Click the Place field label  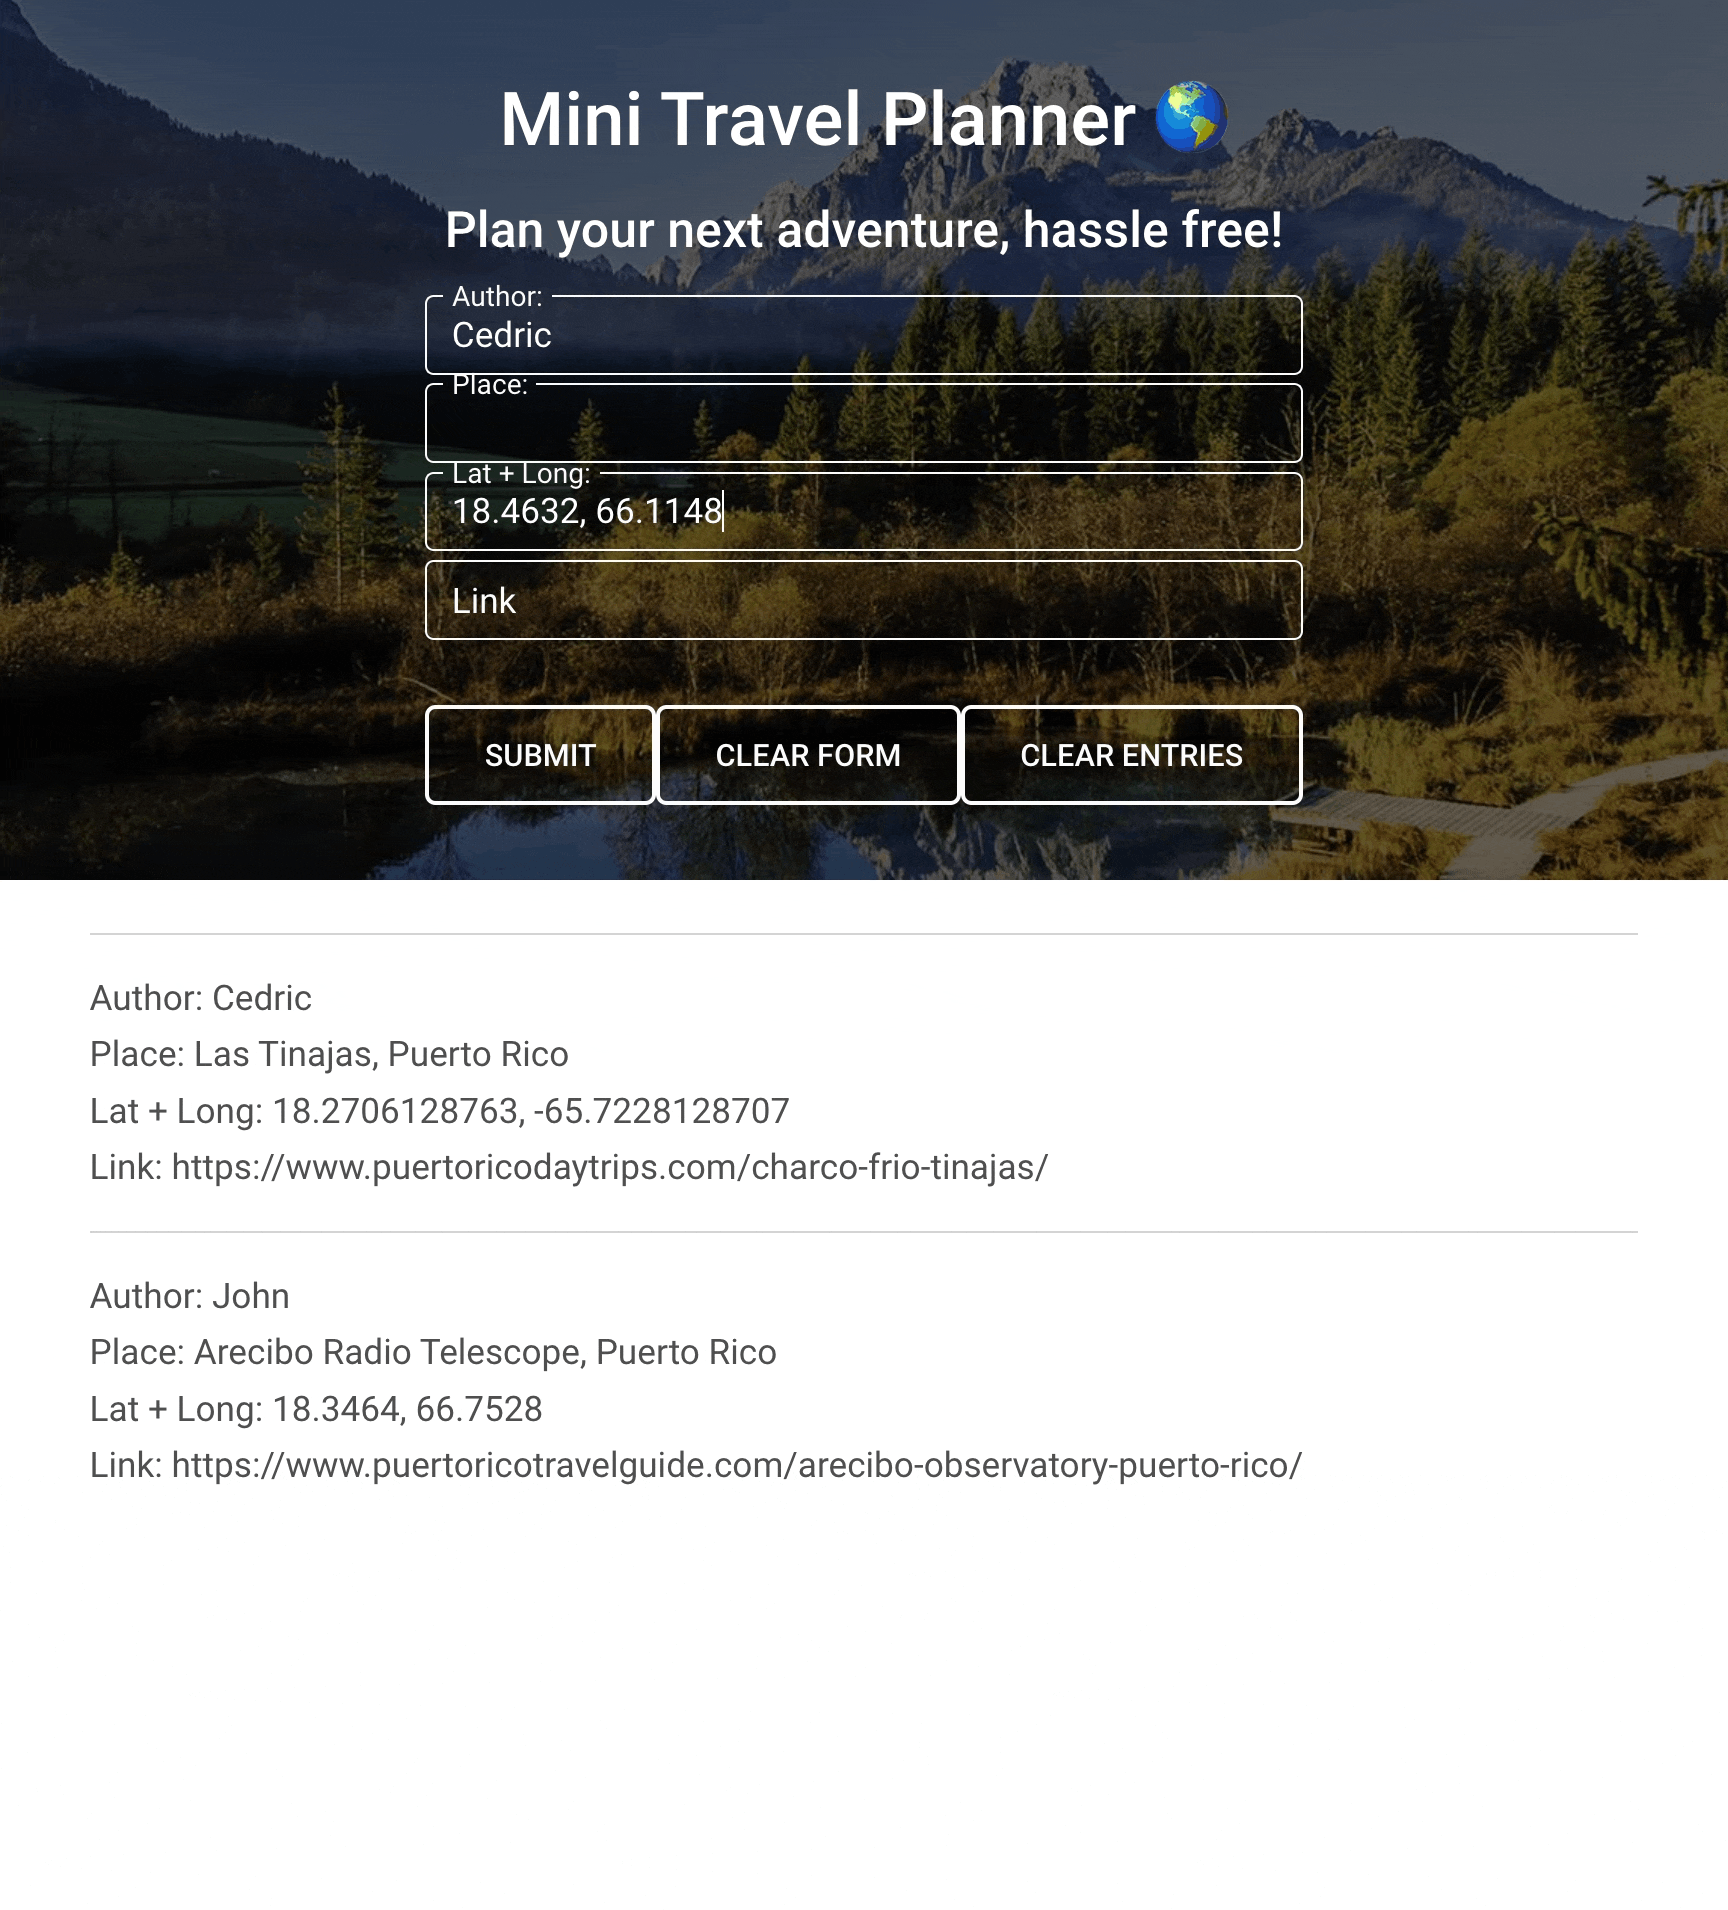pyautogui.click(x=490, y=385)
